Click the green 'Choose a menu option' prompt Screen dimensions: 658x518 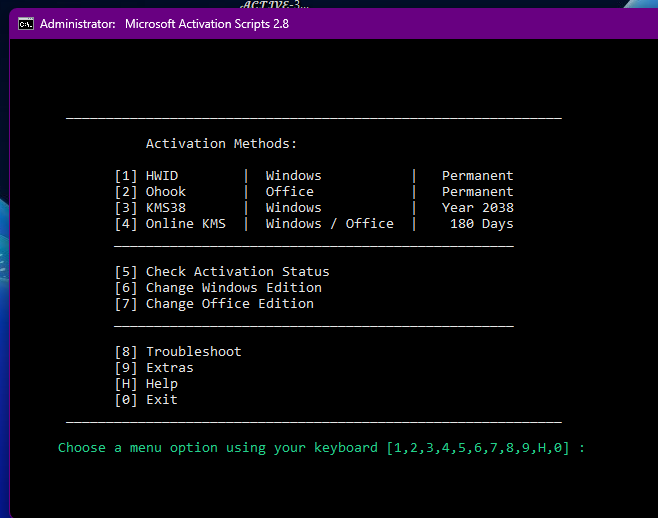pos(321,447)
